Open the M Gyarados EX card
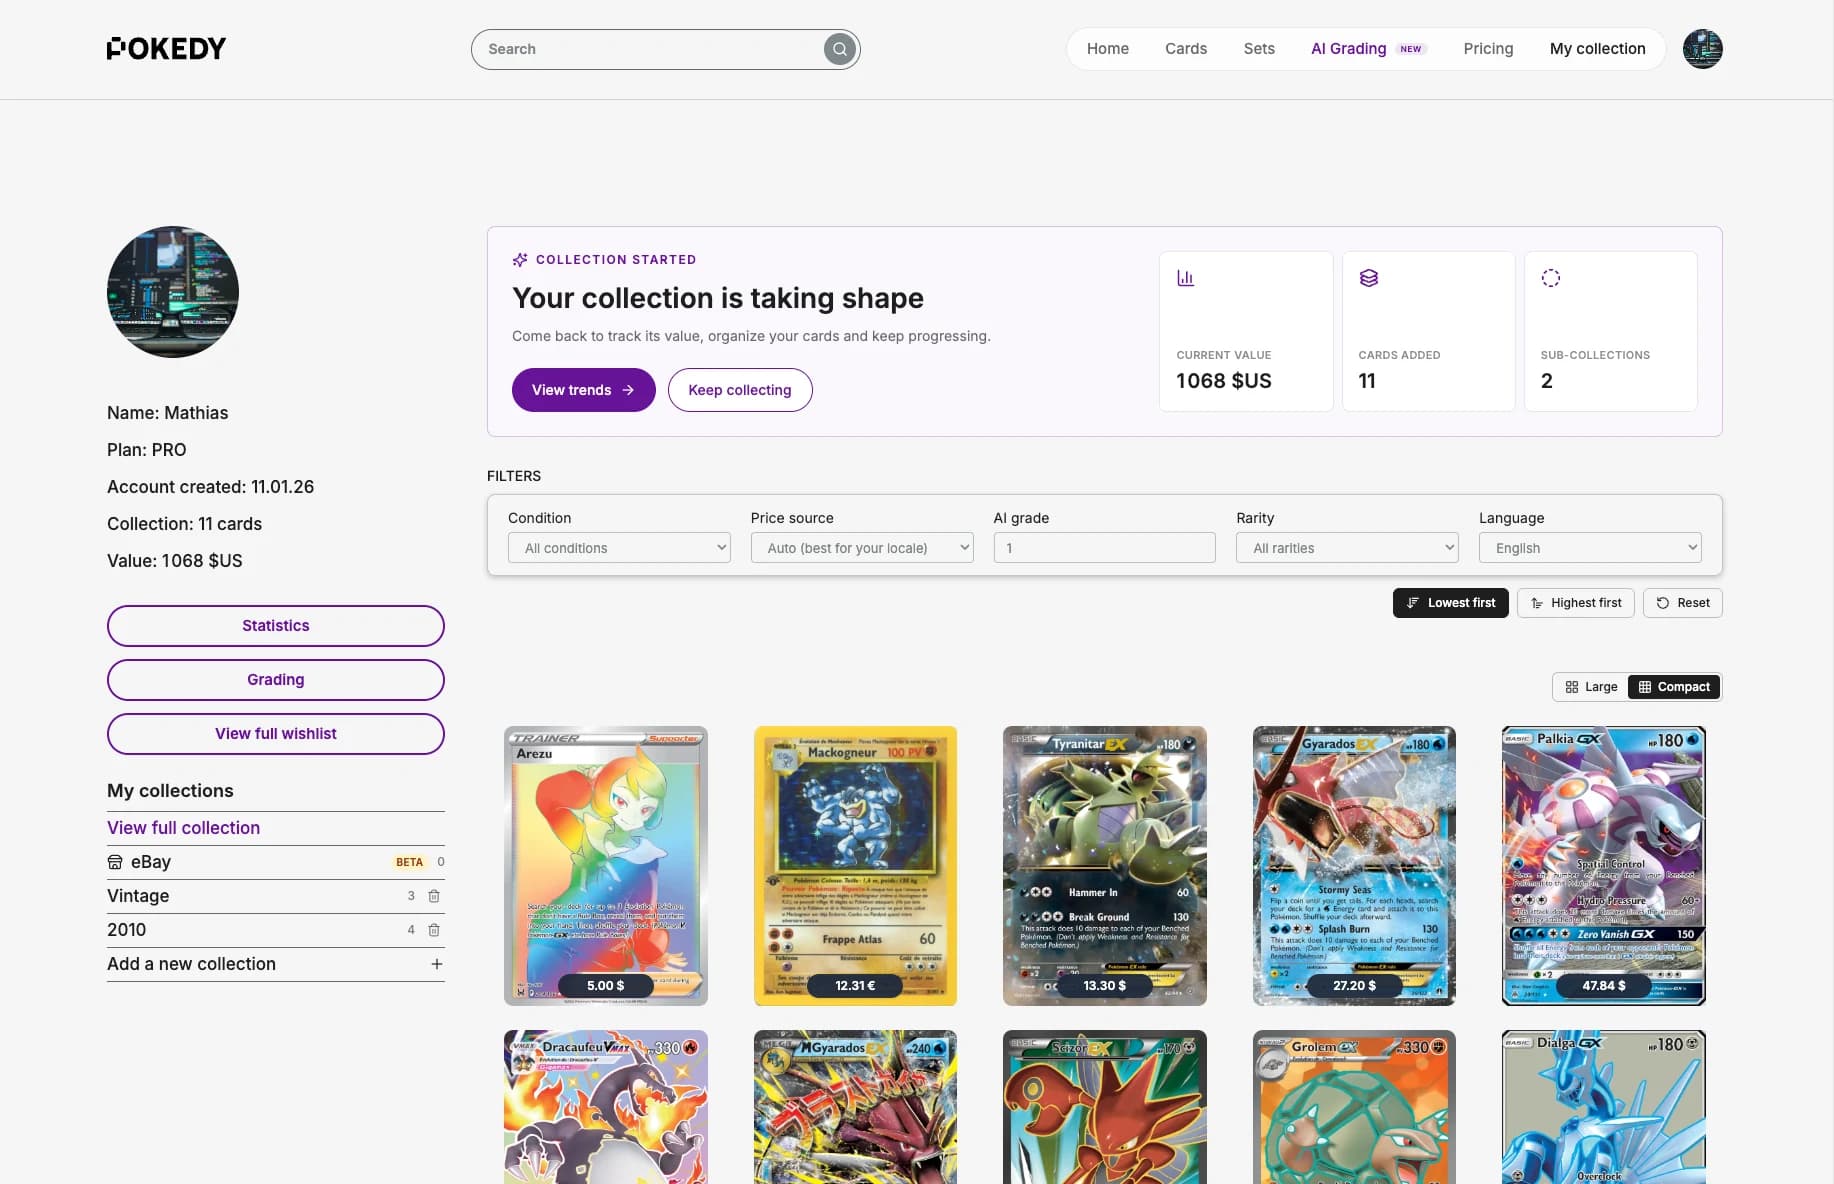1834x1184 pixels. (x=855, y=1107)
